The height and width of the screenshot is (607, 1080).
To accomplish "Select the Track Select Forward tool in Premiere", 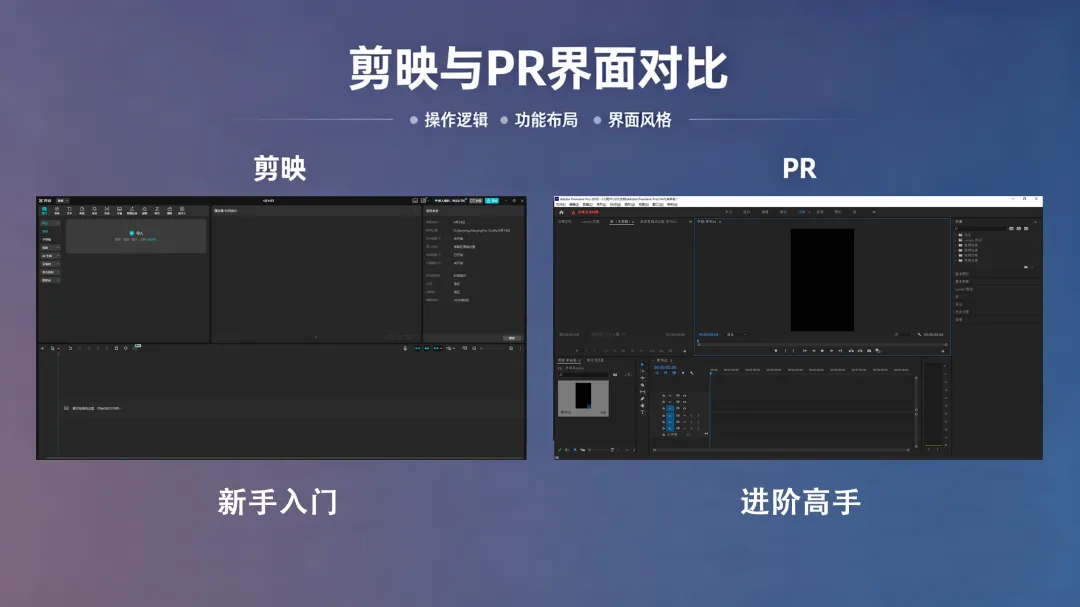I will pyautogui.click(x=643, y=371).
